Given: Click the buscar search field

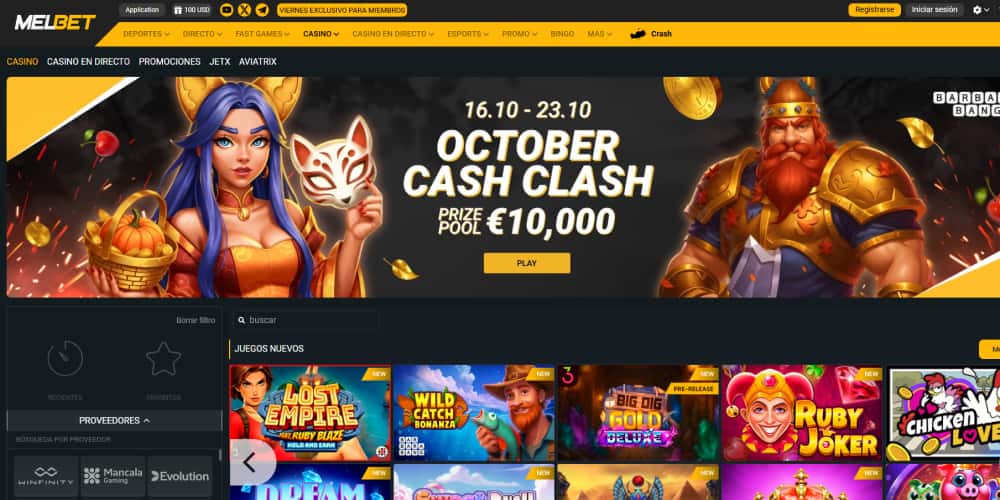Looking at the screenshot, I should coord(305,320).
